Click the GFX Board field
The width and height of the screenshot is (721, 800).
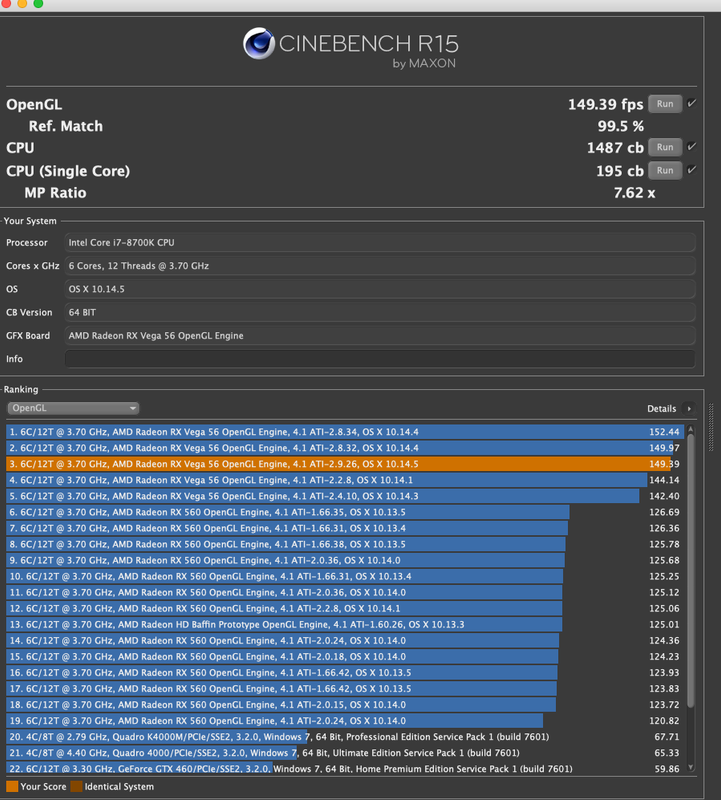[380, 336]
